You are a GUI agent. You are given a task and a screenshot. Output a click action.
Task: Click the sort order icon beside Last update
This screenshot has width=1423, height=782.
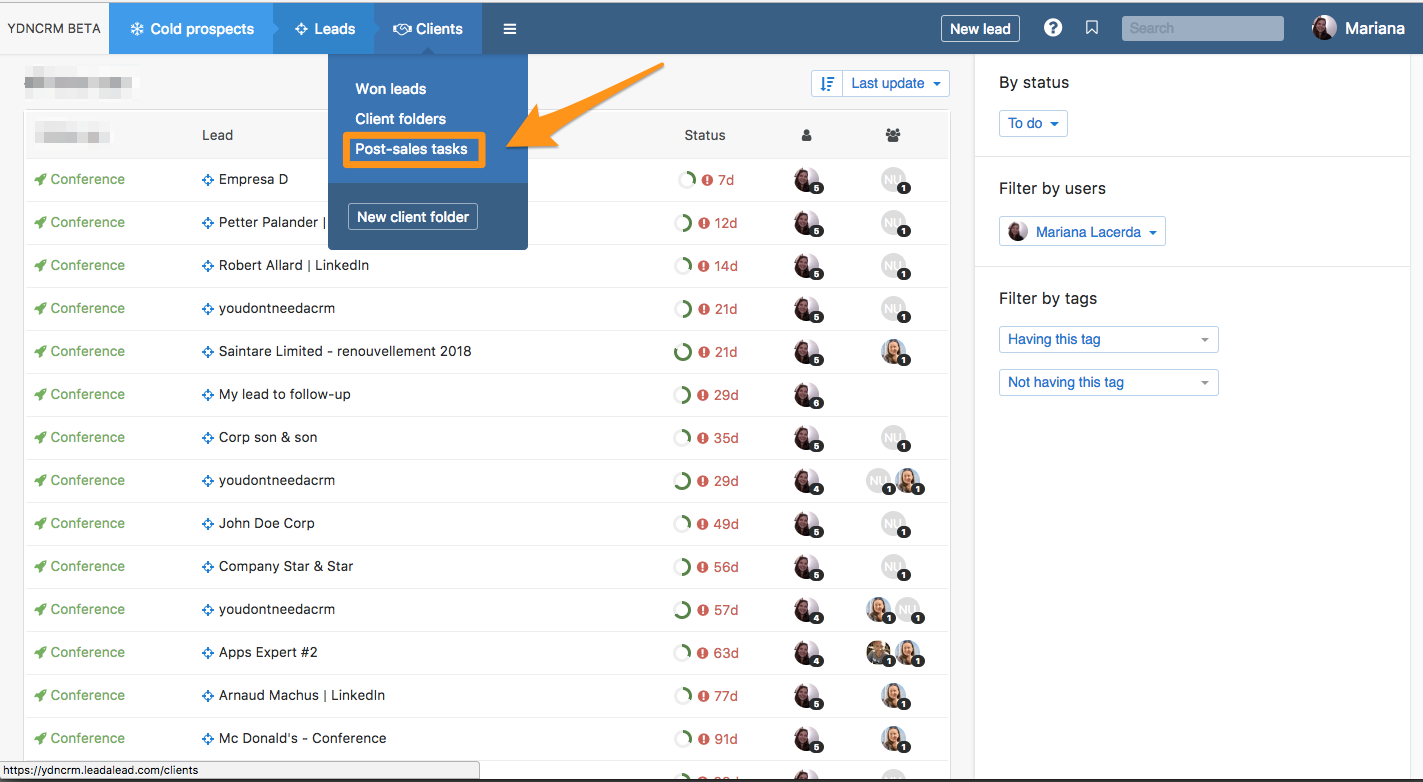[827, 84]
